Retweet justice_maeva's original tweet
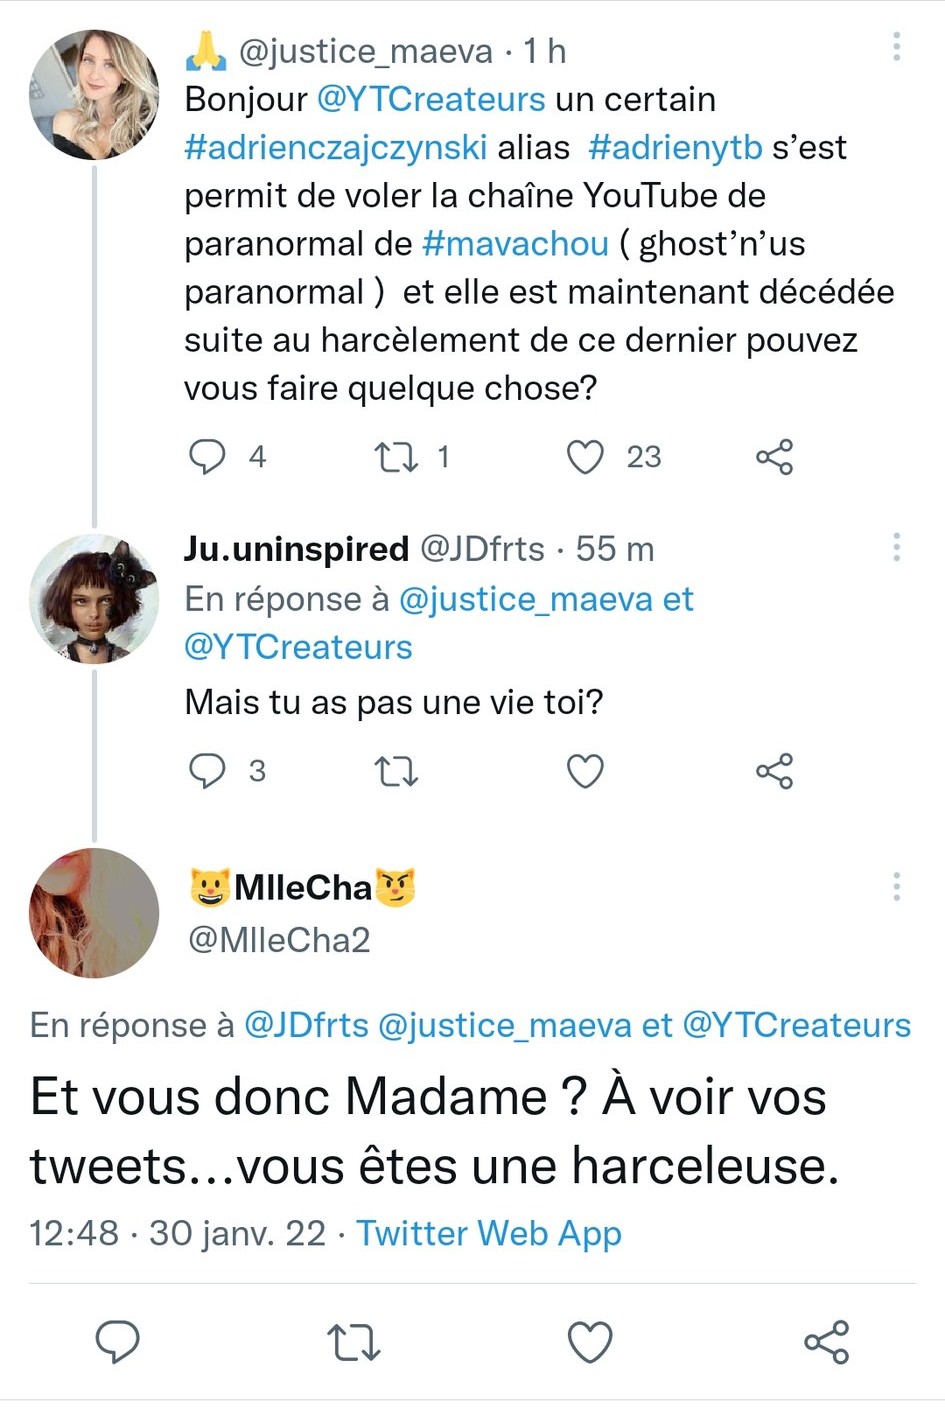Viewport: 945px width, 1412px height. (x=395, y=458)
